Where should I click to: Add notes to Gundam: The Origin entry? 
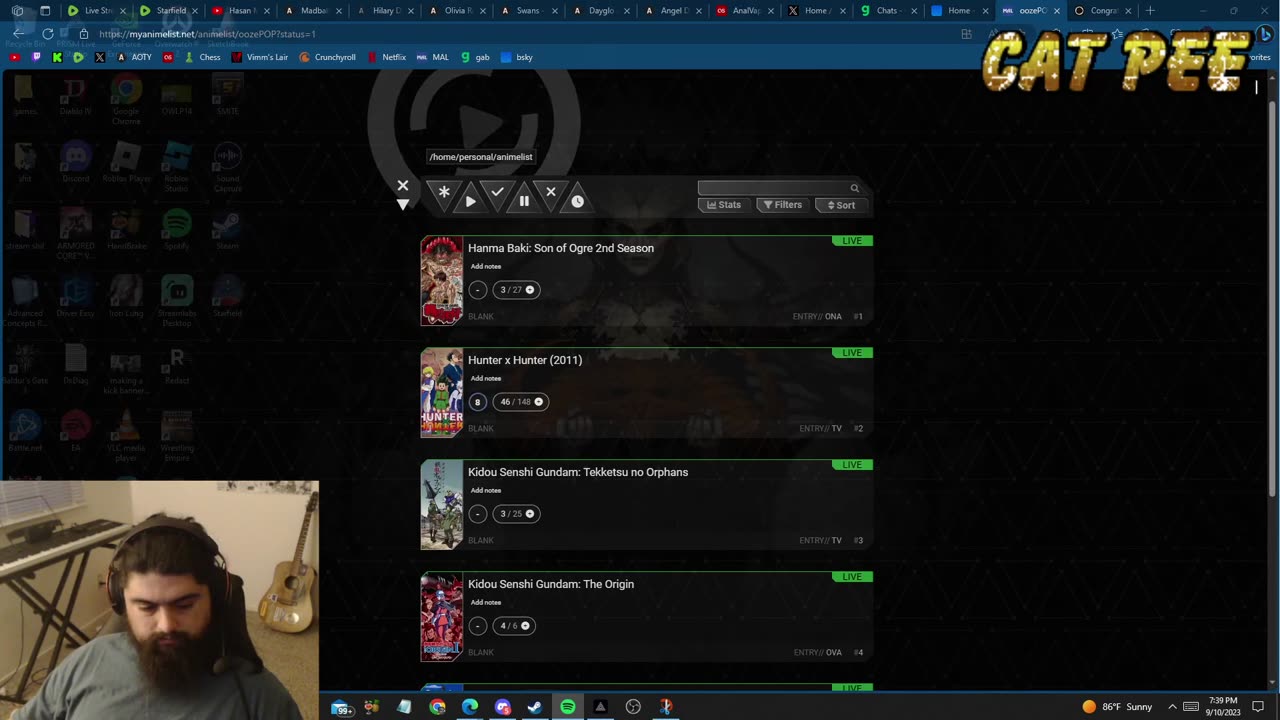(x=486, y=602)
